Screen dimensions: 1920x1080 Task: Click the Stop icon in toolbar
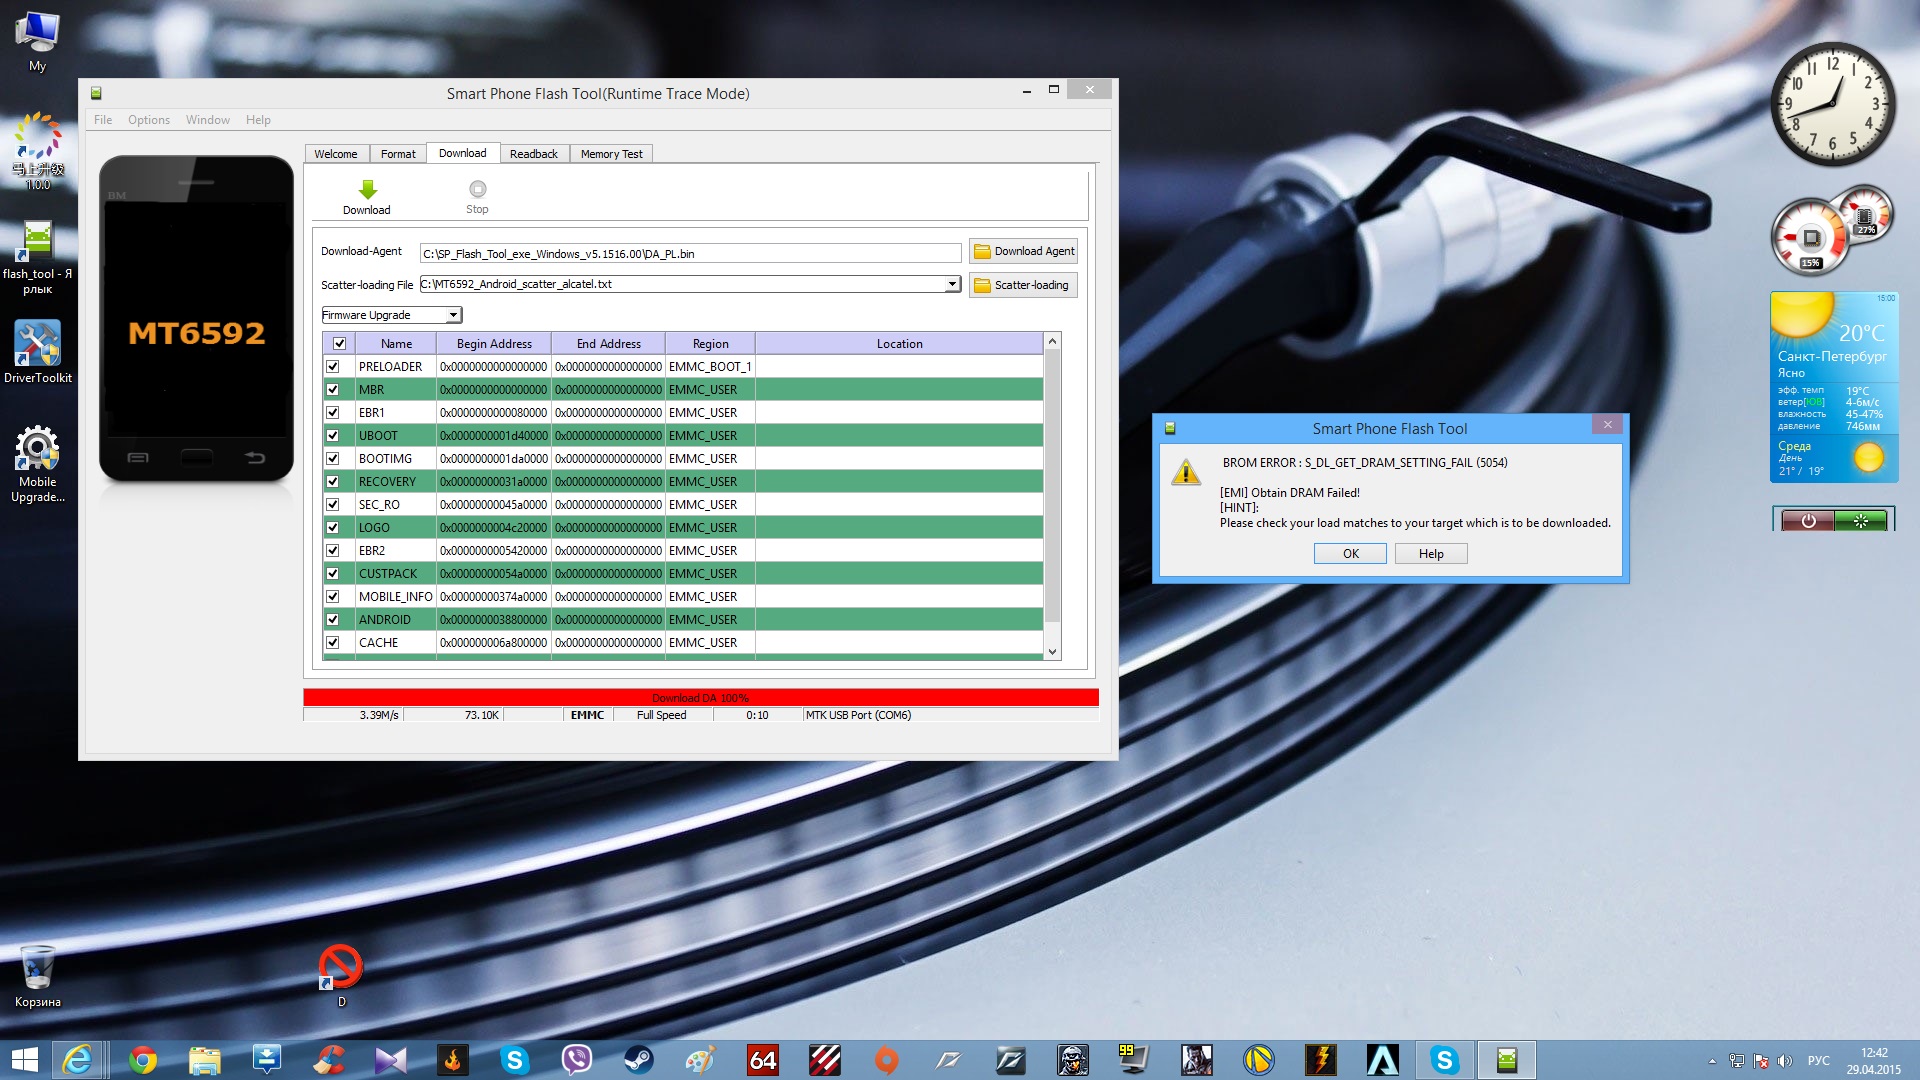[477, 190]
